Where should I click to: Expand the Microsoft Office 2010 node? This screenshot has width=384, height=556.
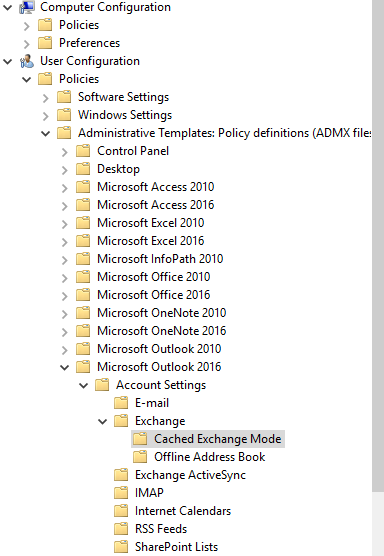click(x=65, y=278)
